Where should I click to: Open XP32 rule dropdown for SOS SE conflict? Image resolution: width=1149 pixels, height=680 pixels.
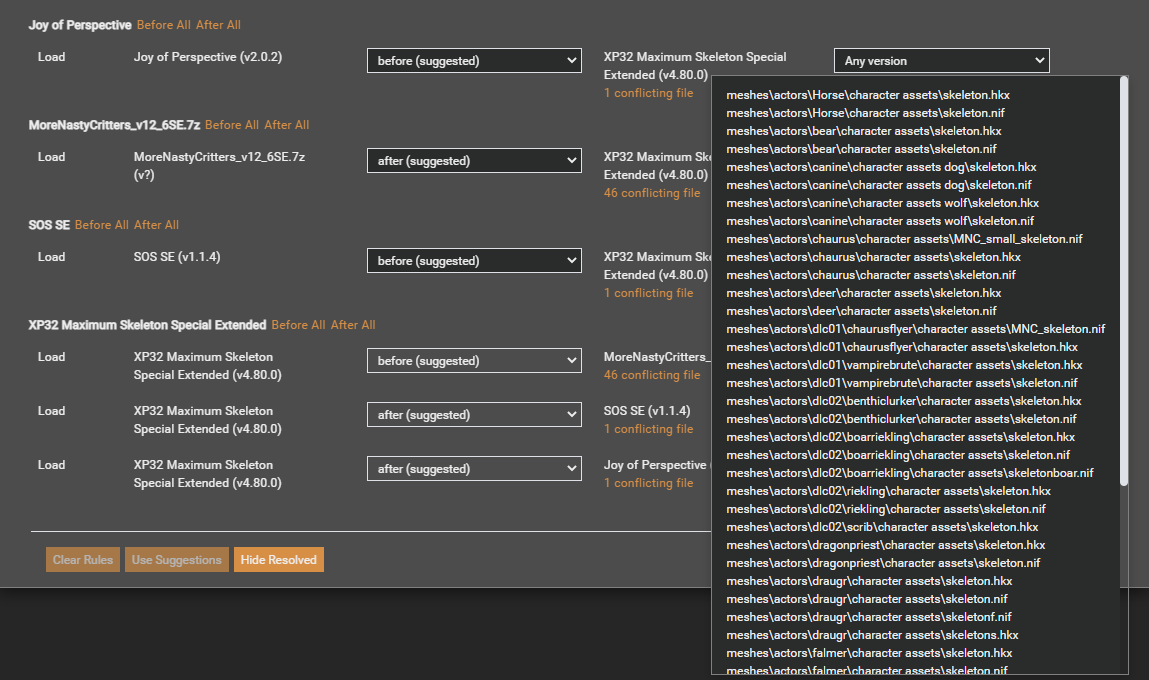(x=474, y=415)
